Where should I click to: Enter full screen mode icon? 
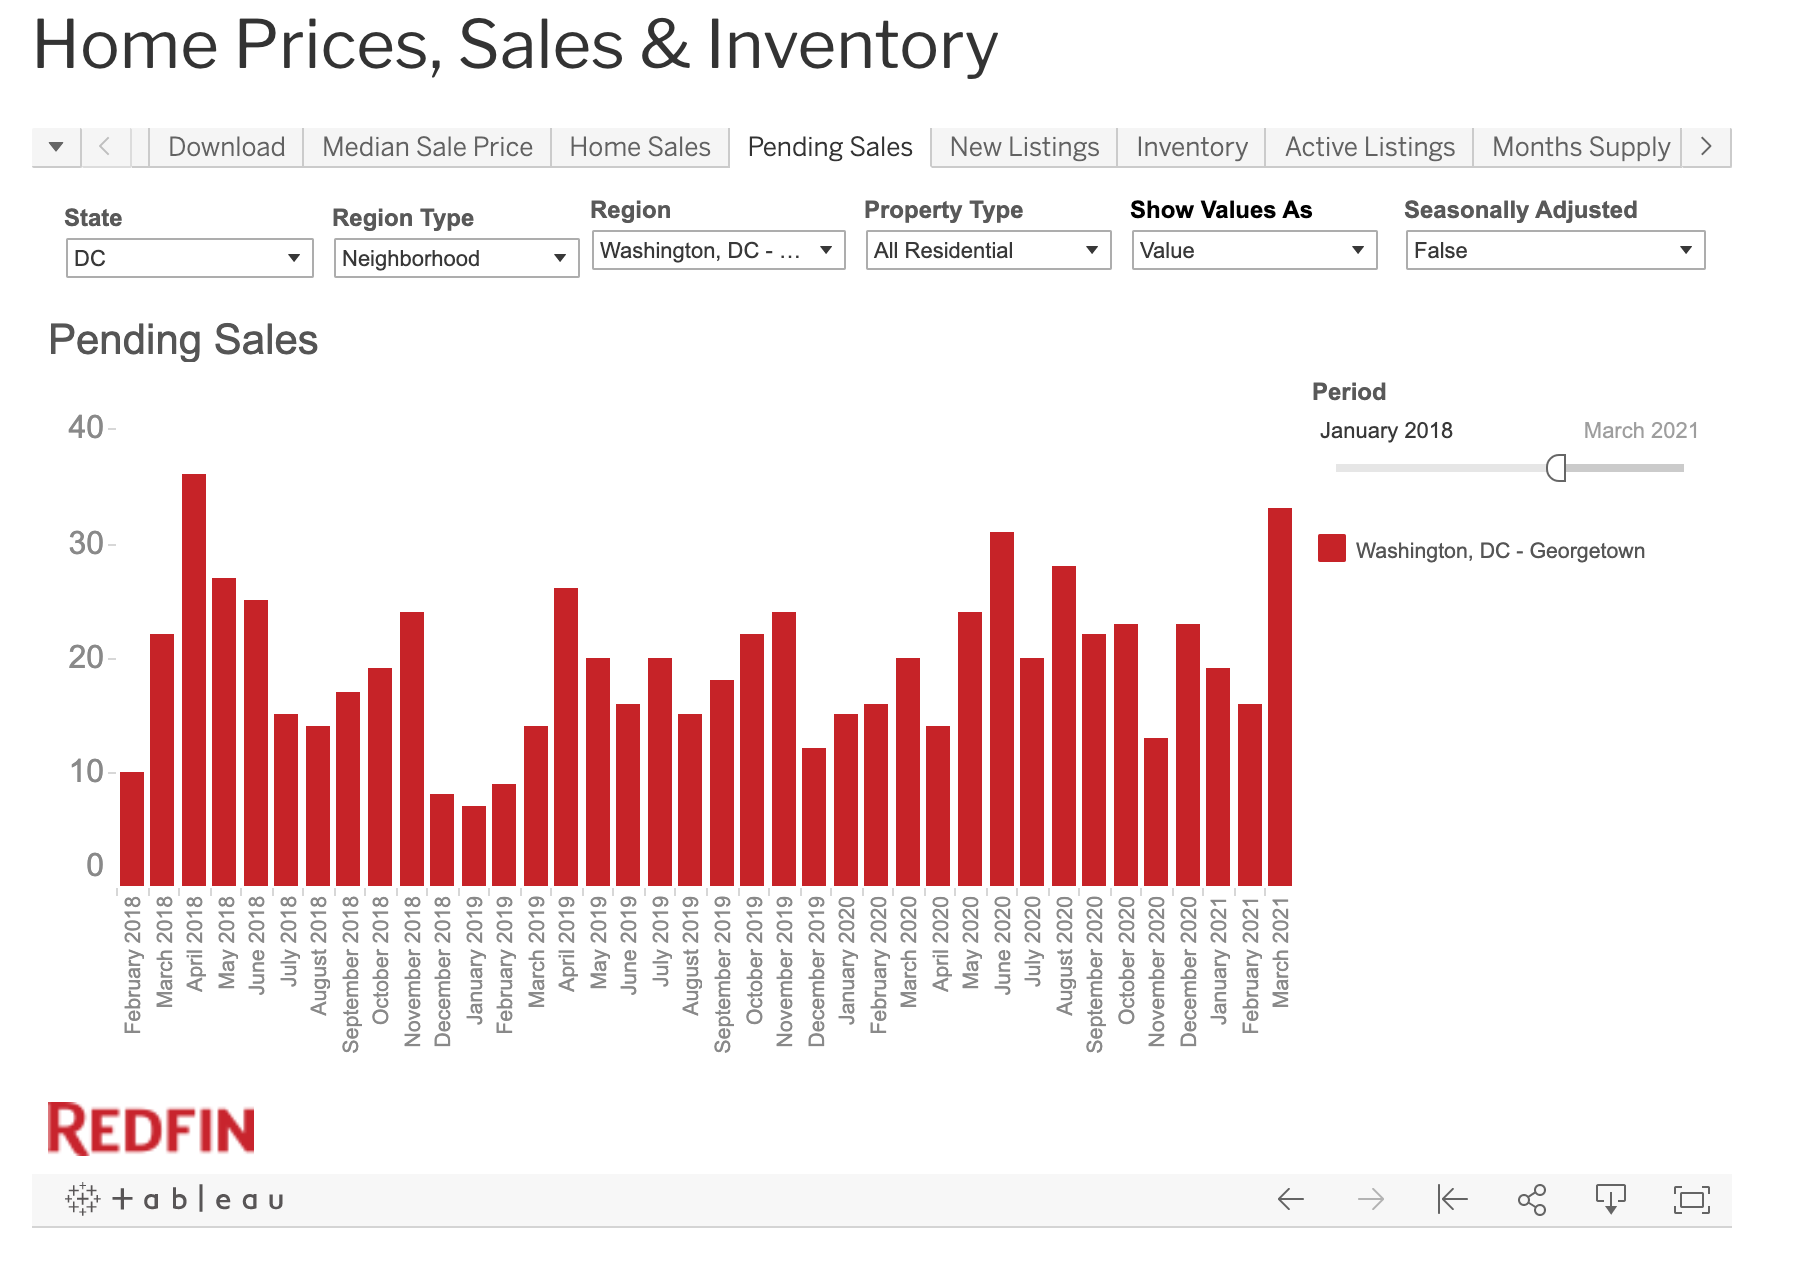pyautogui.click(x=1691, y=1199)
